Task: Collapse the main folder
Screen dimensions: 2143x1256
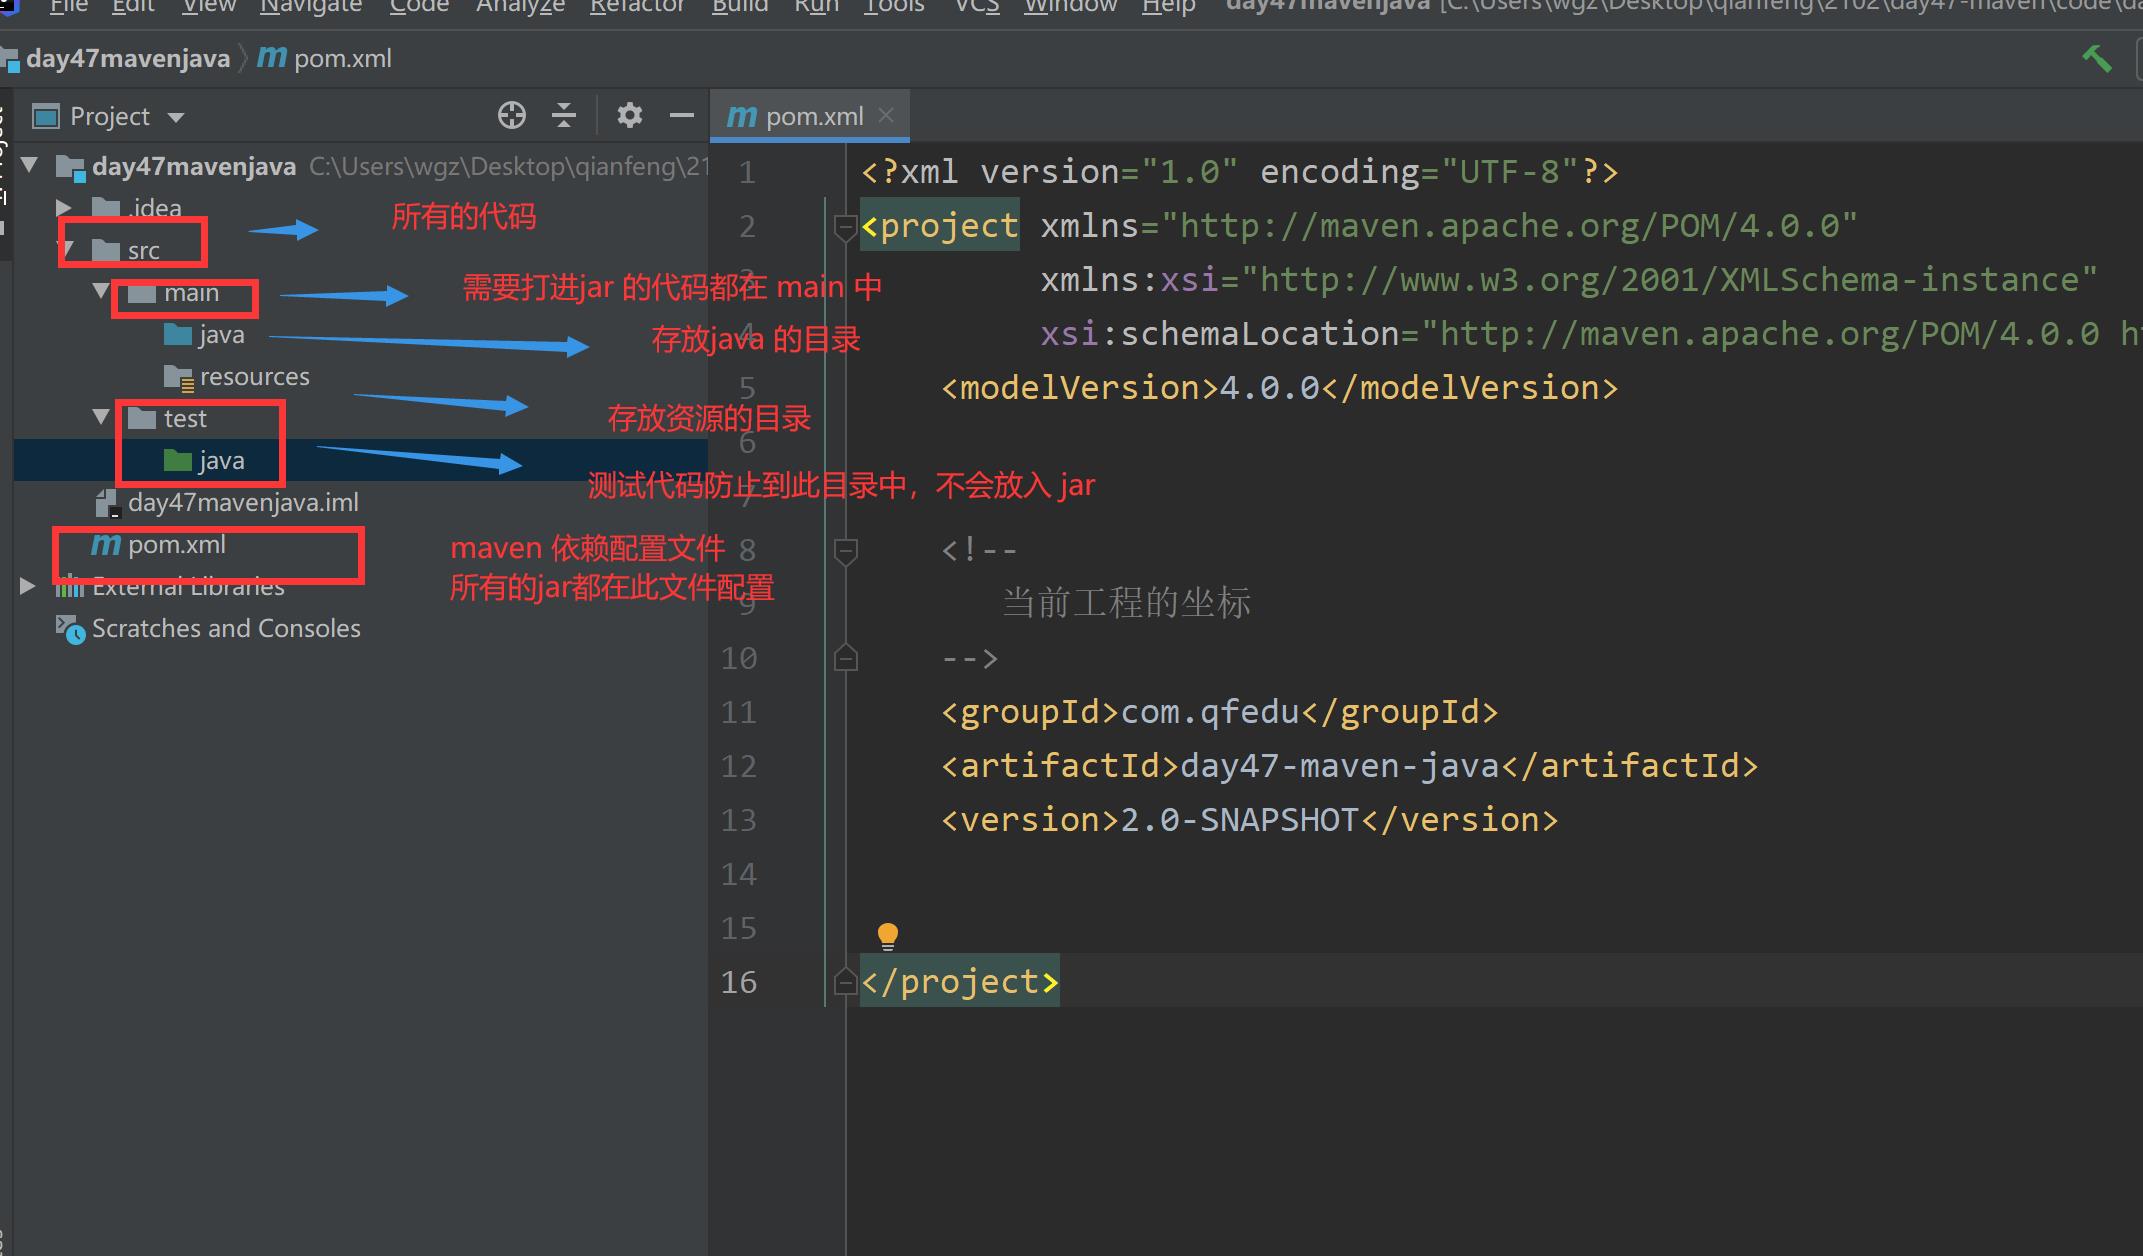Action: point(101,292)
